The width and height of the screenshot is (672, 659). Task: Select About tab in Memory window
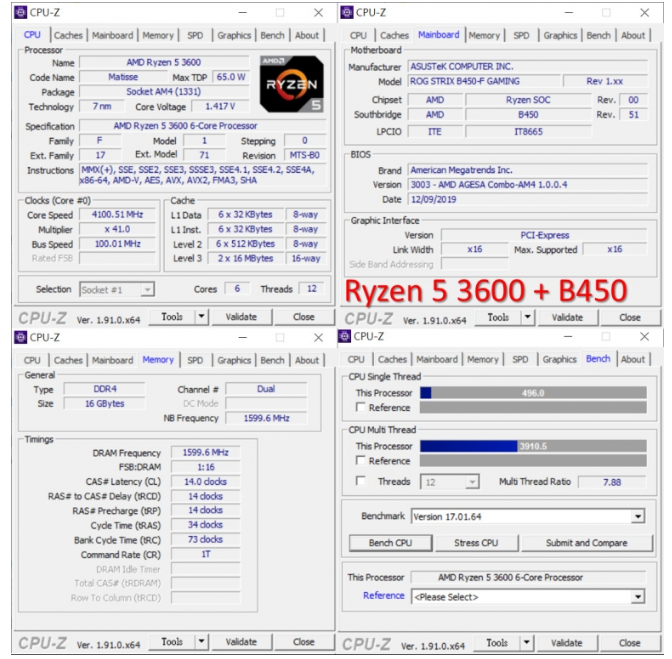click(x=307, y=360)
